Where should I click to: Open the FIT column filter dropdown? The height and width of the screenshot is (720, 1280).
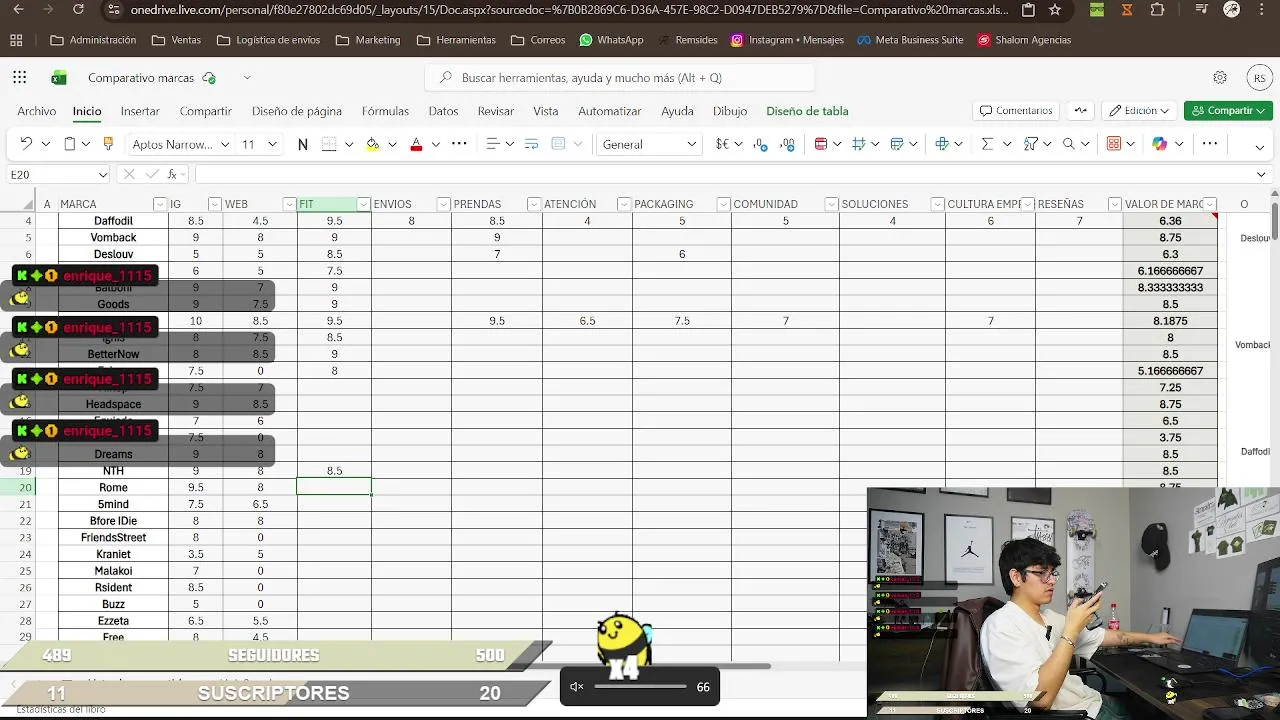[x=364, y=204]
